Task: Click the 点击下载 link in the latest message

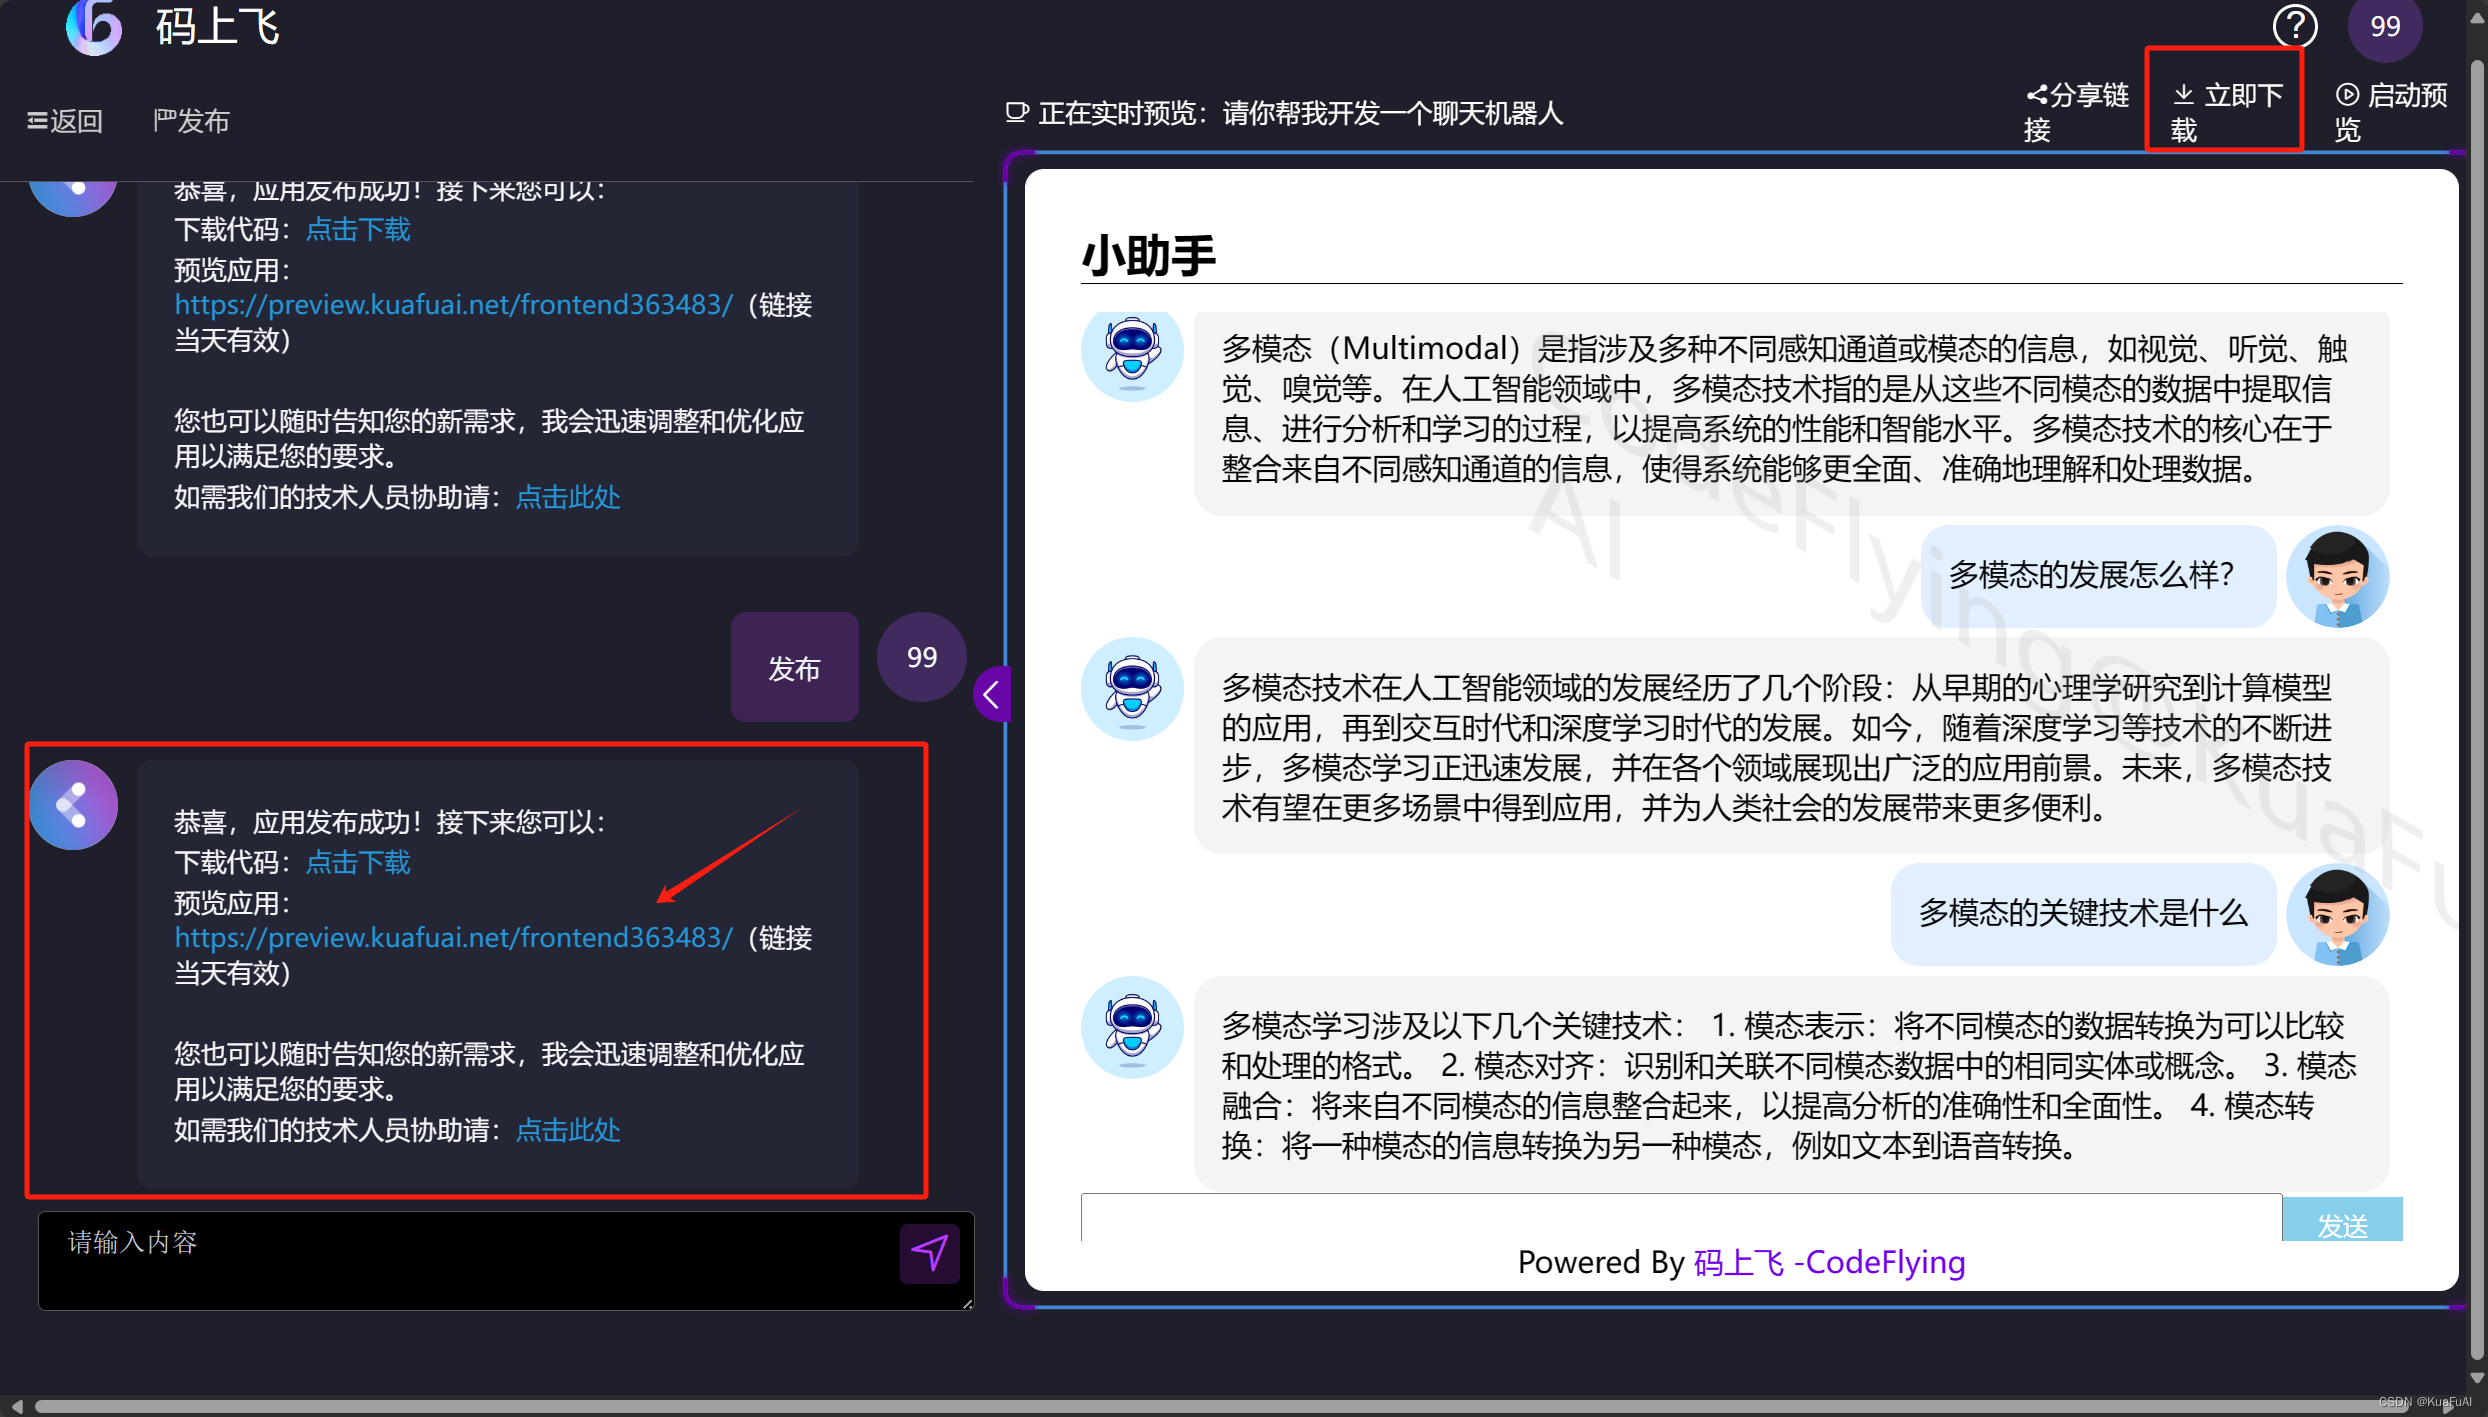Action: click(358, 862)
